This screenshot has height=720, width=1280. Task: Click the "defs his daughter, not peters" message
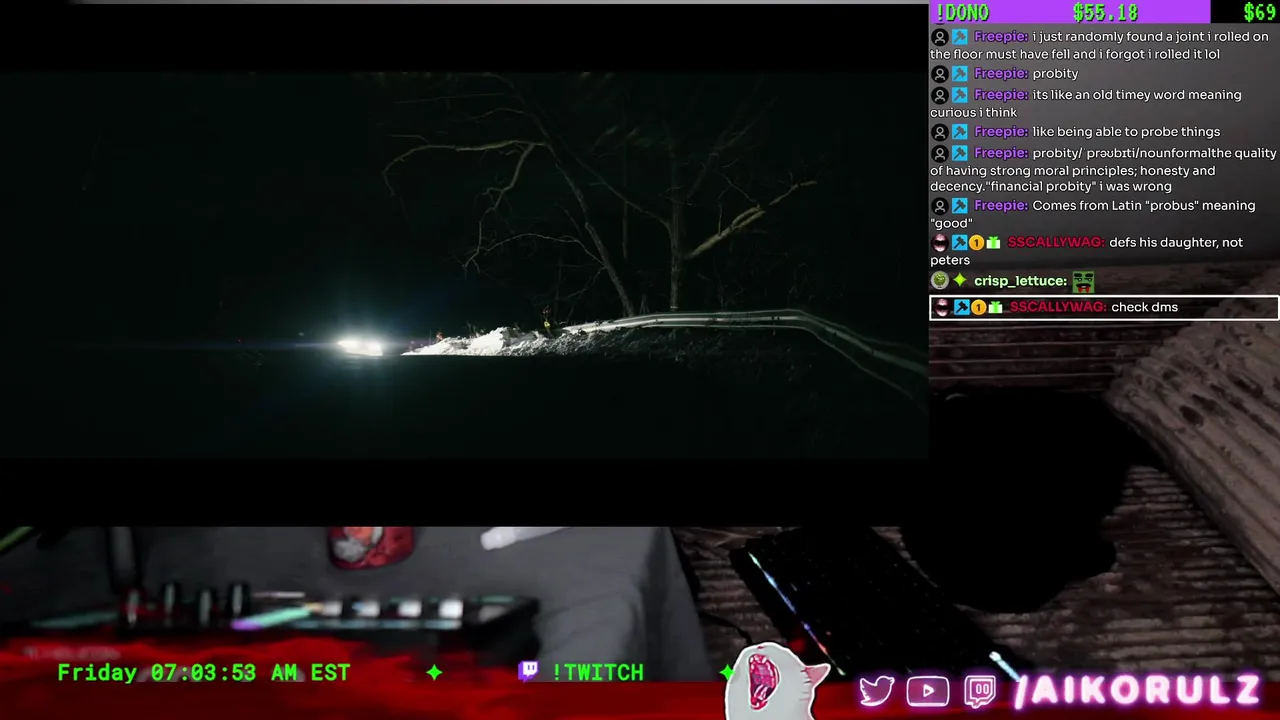(x=1087, y=250)
